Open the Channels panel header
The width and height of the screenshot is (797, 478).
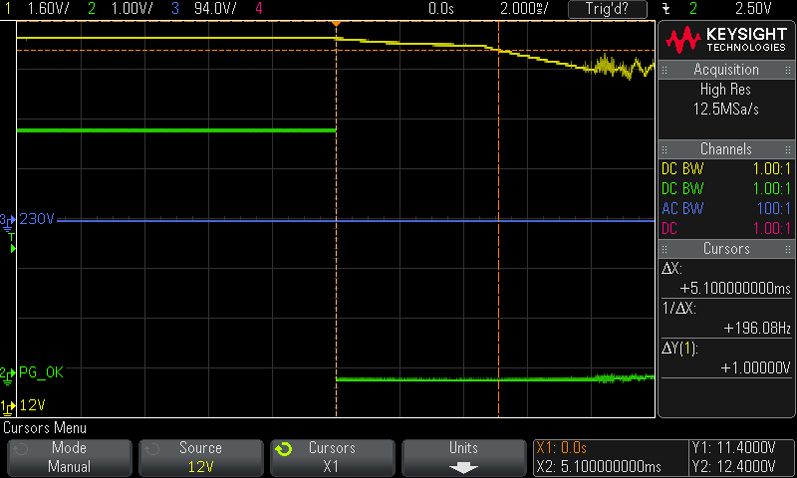point(726,149)
